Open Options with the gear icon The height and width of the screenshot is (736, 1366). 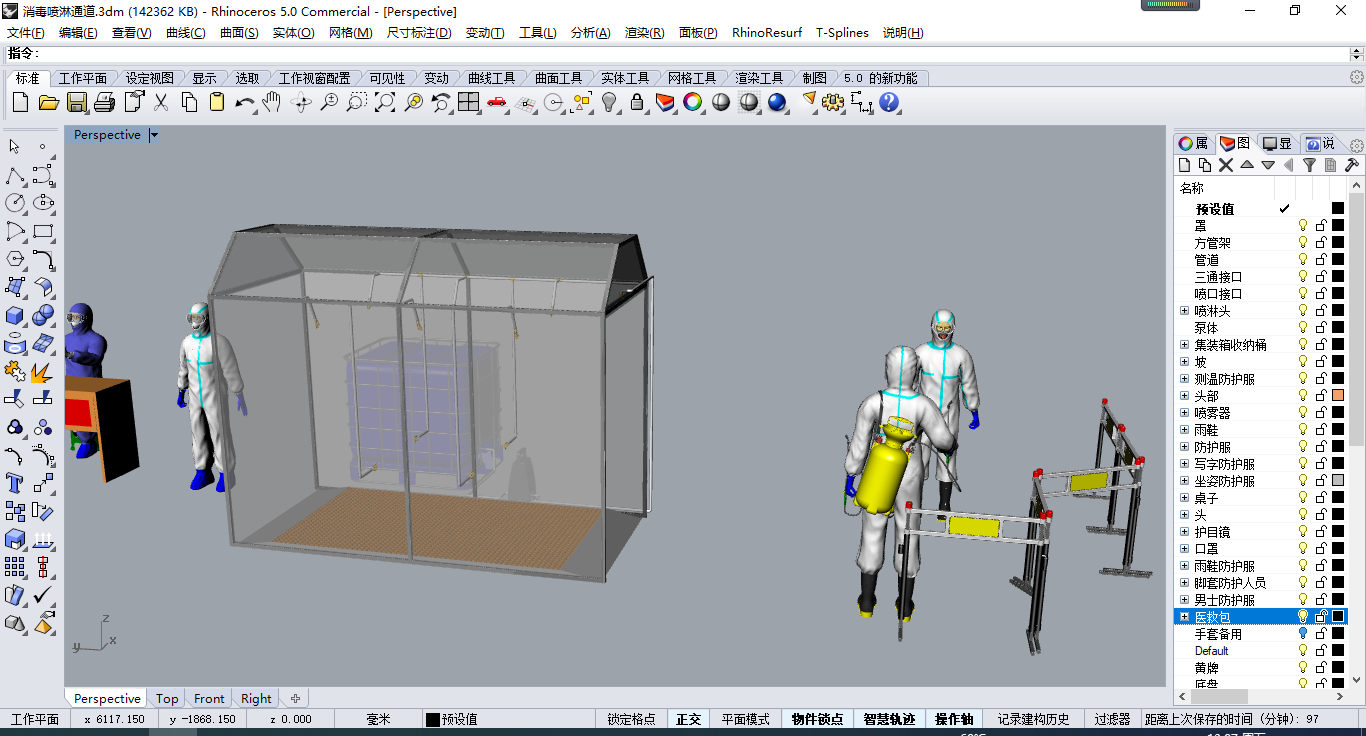[x=833, y=102]
